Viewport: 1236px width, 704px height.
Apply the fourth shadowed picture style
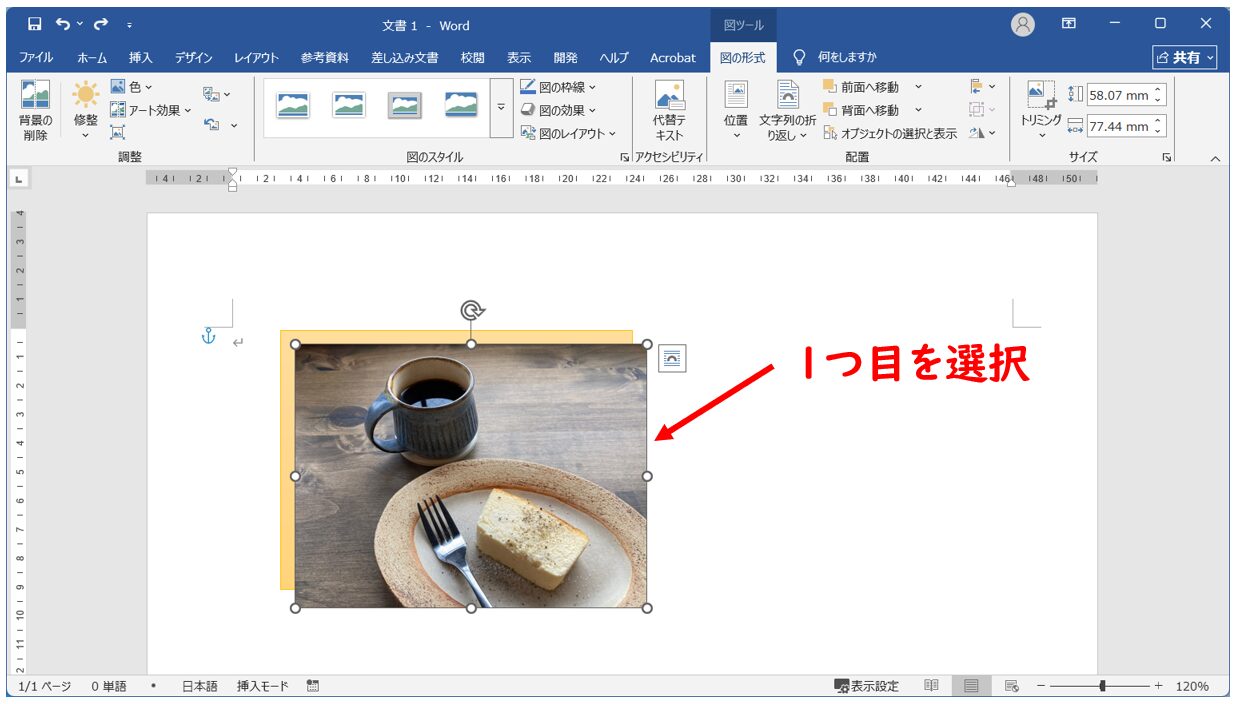point(461,106)
